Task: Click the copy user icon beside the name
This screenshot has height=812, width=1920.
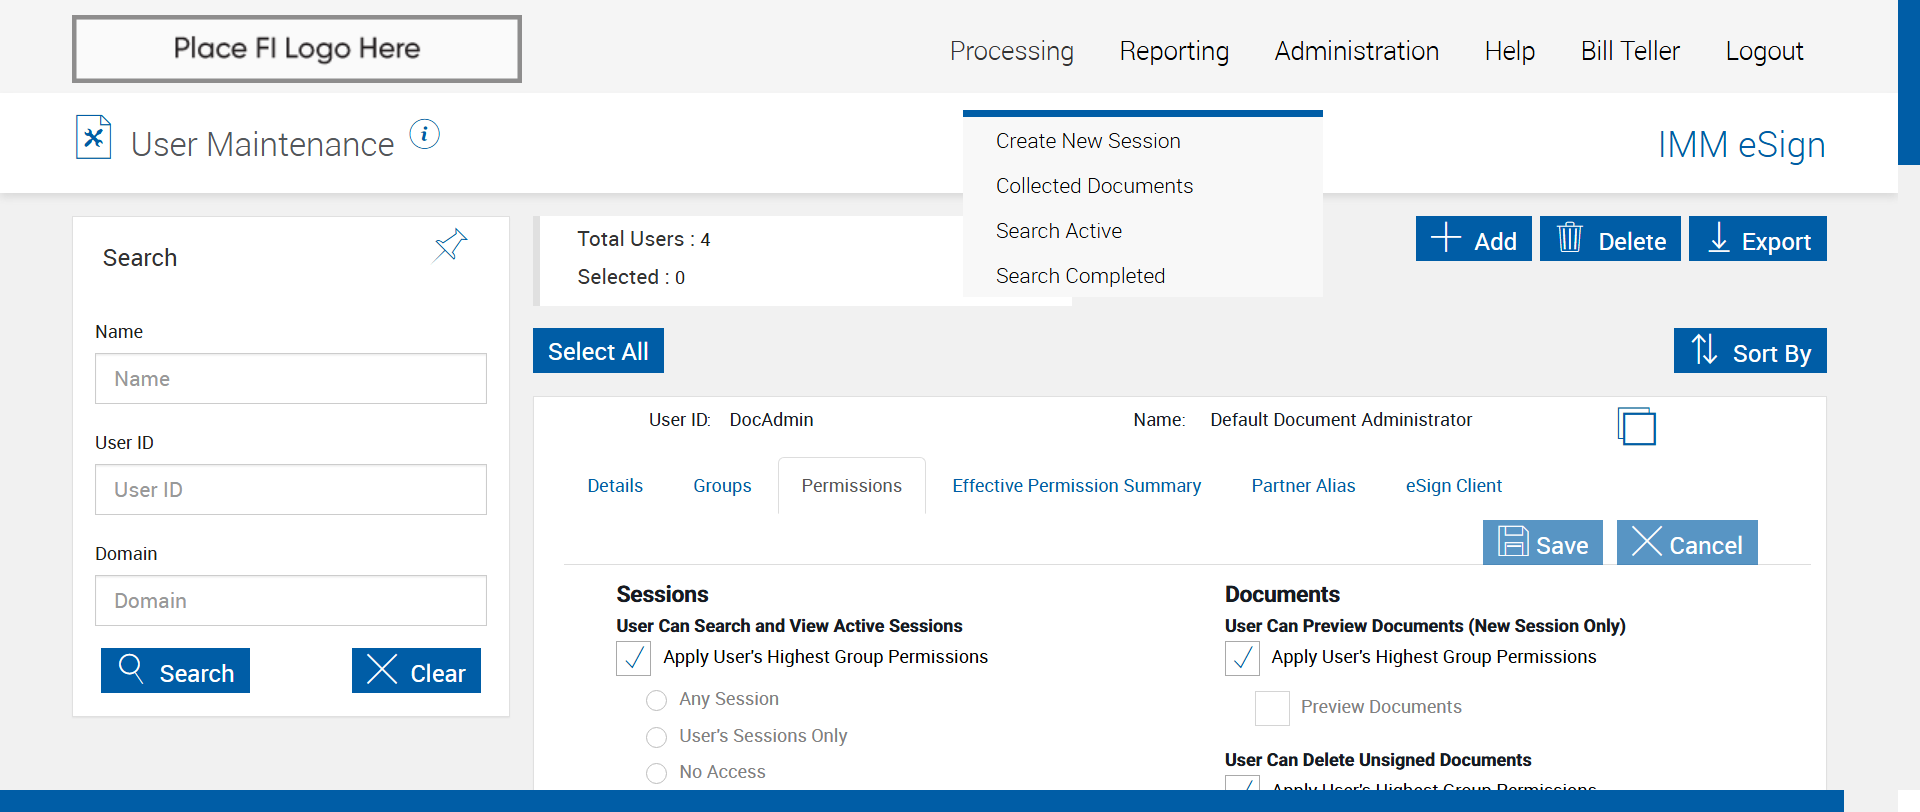Action: coord(1636,426)
